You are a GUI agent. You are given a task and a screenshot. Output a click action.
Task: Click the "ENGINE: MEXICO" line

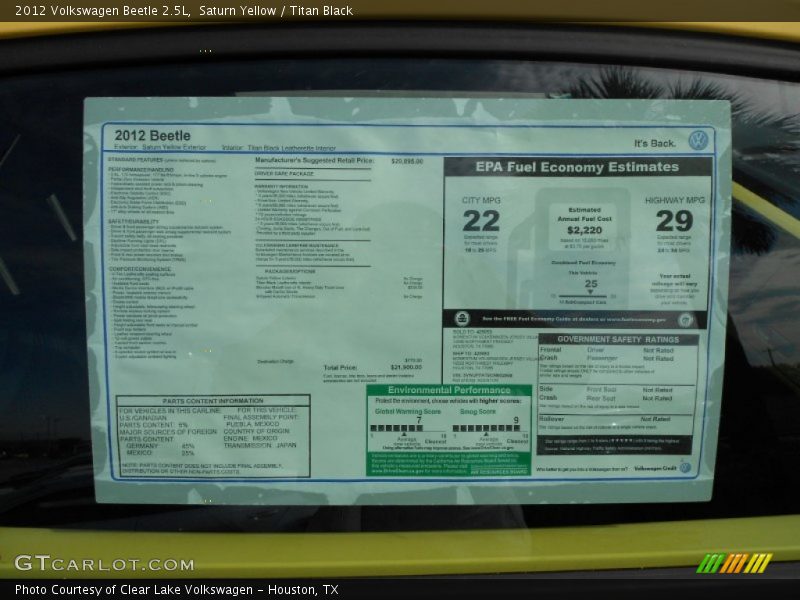(251, 438)
